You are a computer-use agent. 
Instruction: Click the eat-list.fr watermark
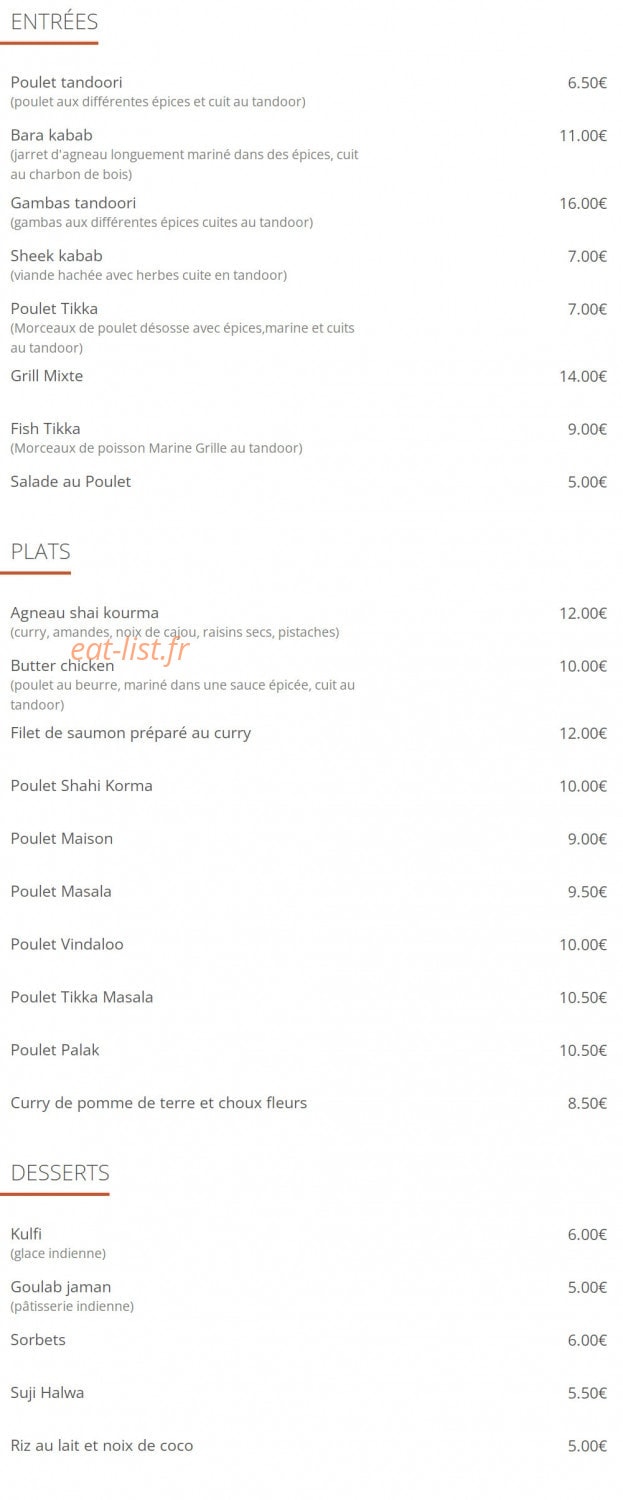click(130, 651)
